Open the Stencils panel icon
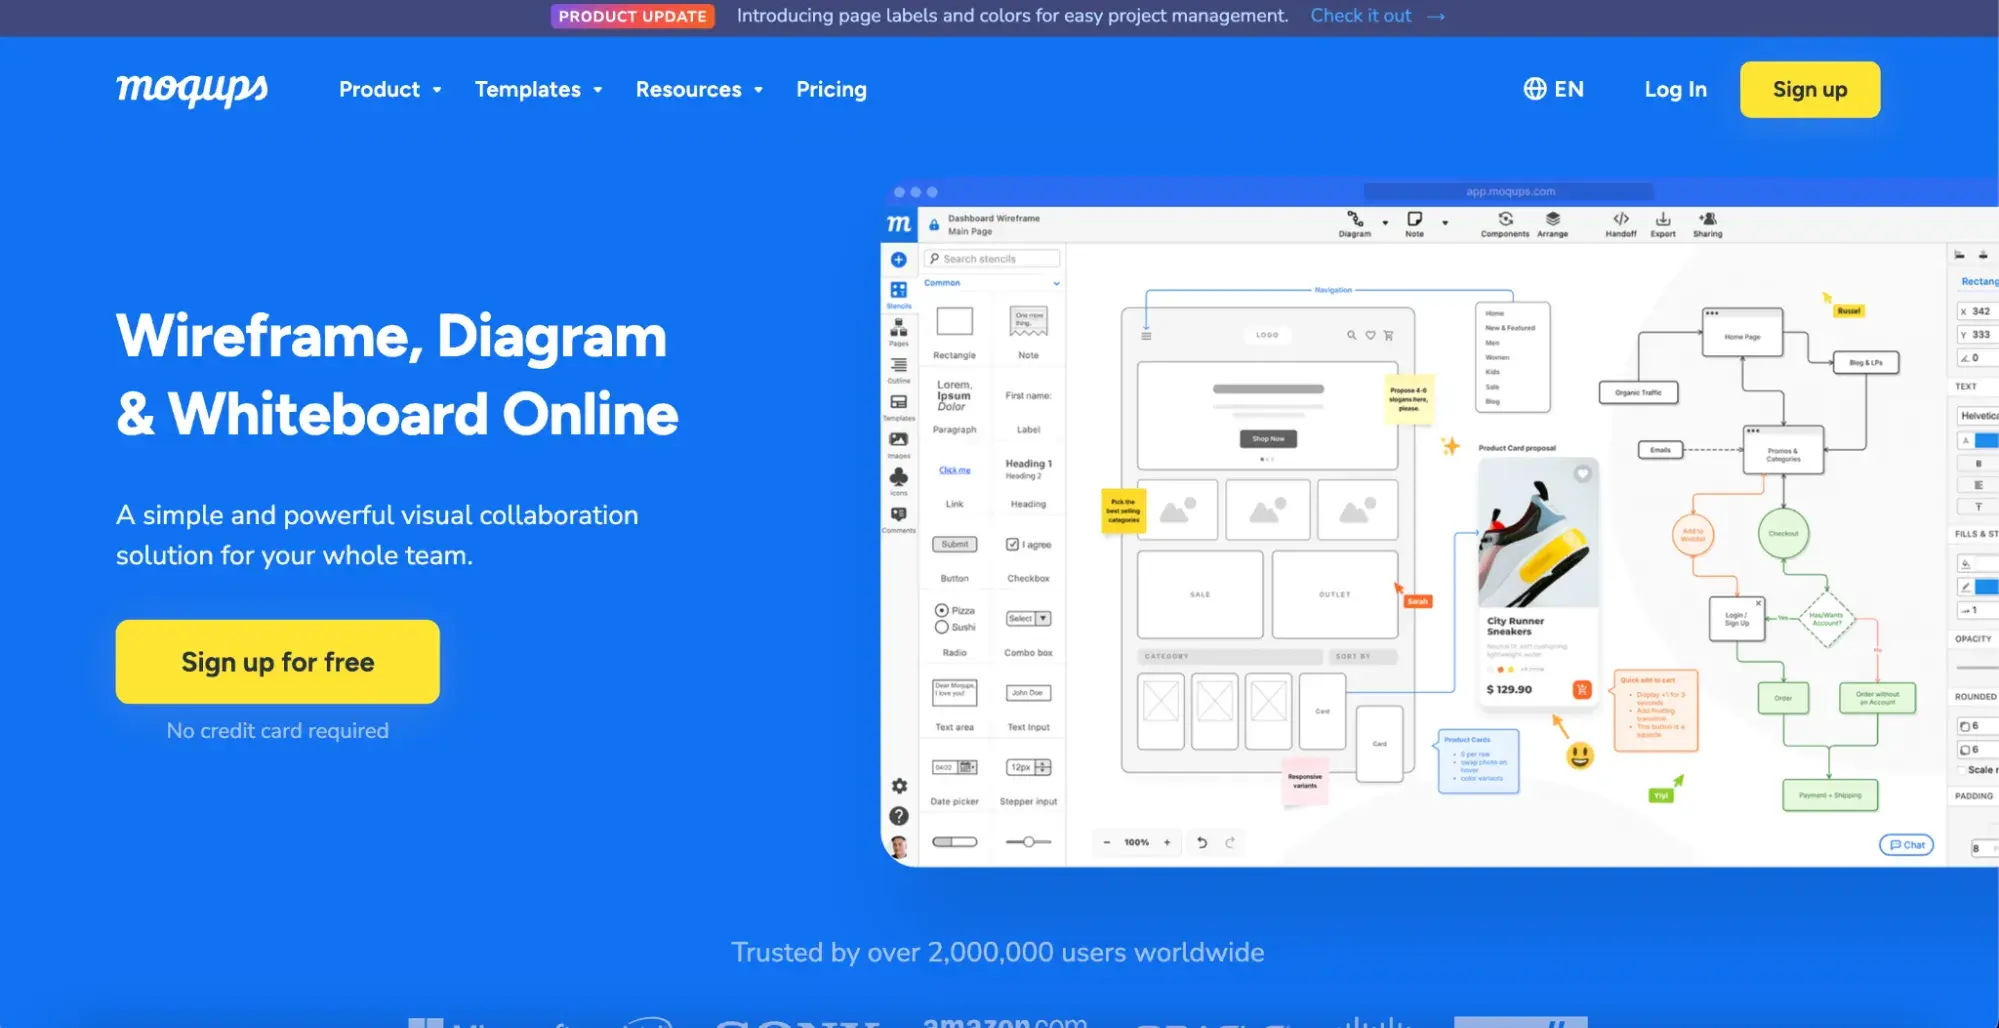The image size is (1999, 1028). (x=899, y=290)
